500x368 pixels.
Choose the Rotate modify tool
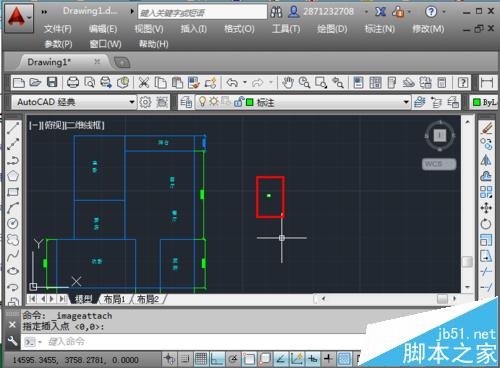coord(486,224)
